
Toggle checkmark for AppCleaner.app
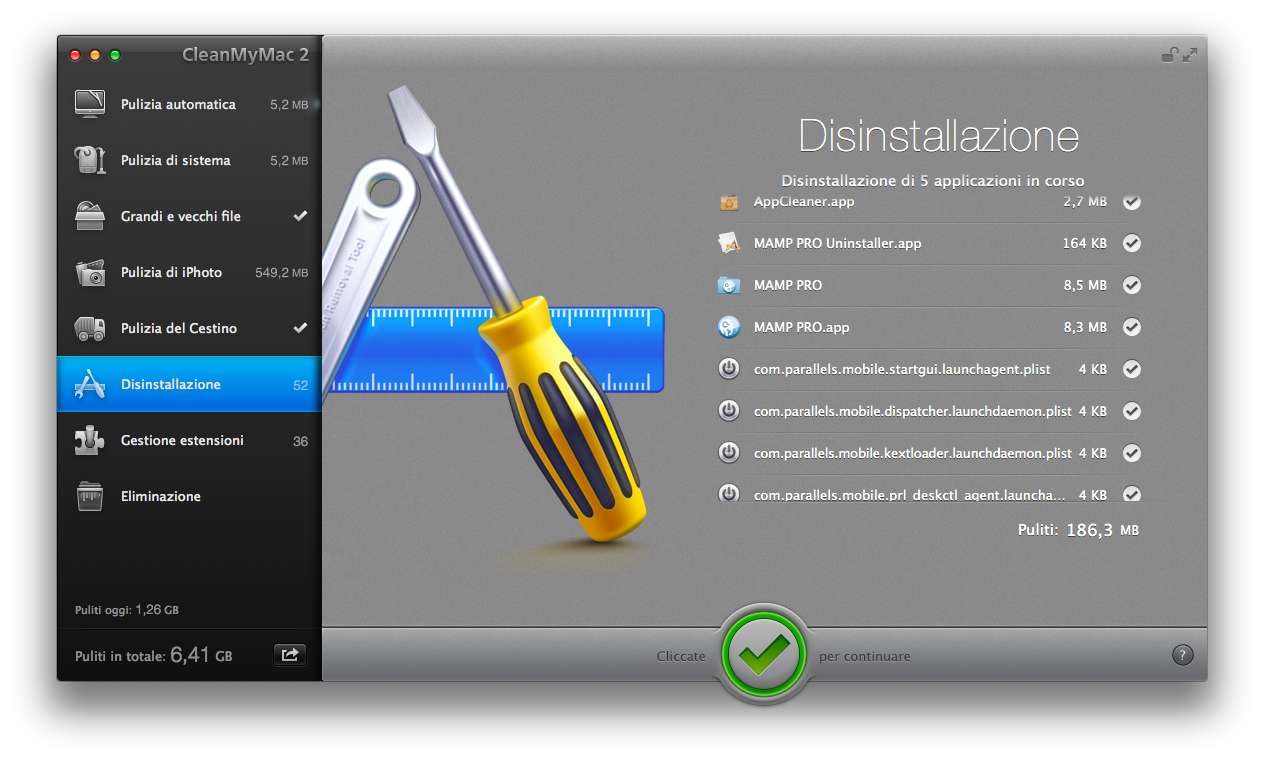(1132, 202)
